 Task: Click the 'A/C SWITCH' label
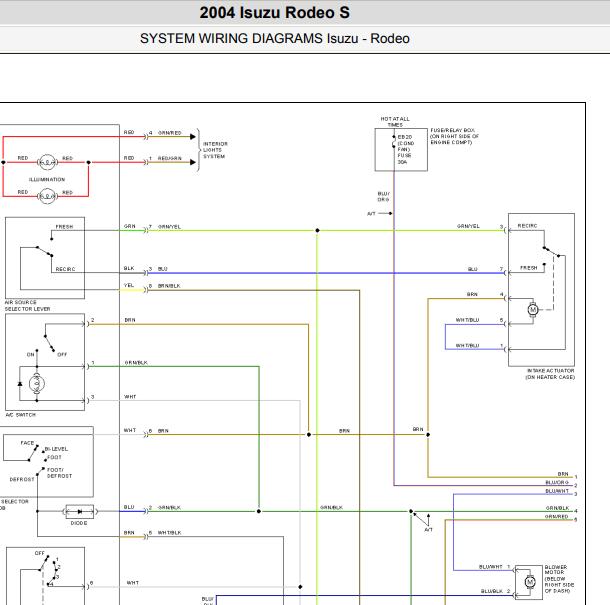click(21, 415)
